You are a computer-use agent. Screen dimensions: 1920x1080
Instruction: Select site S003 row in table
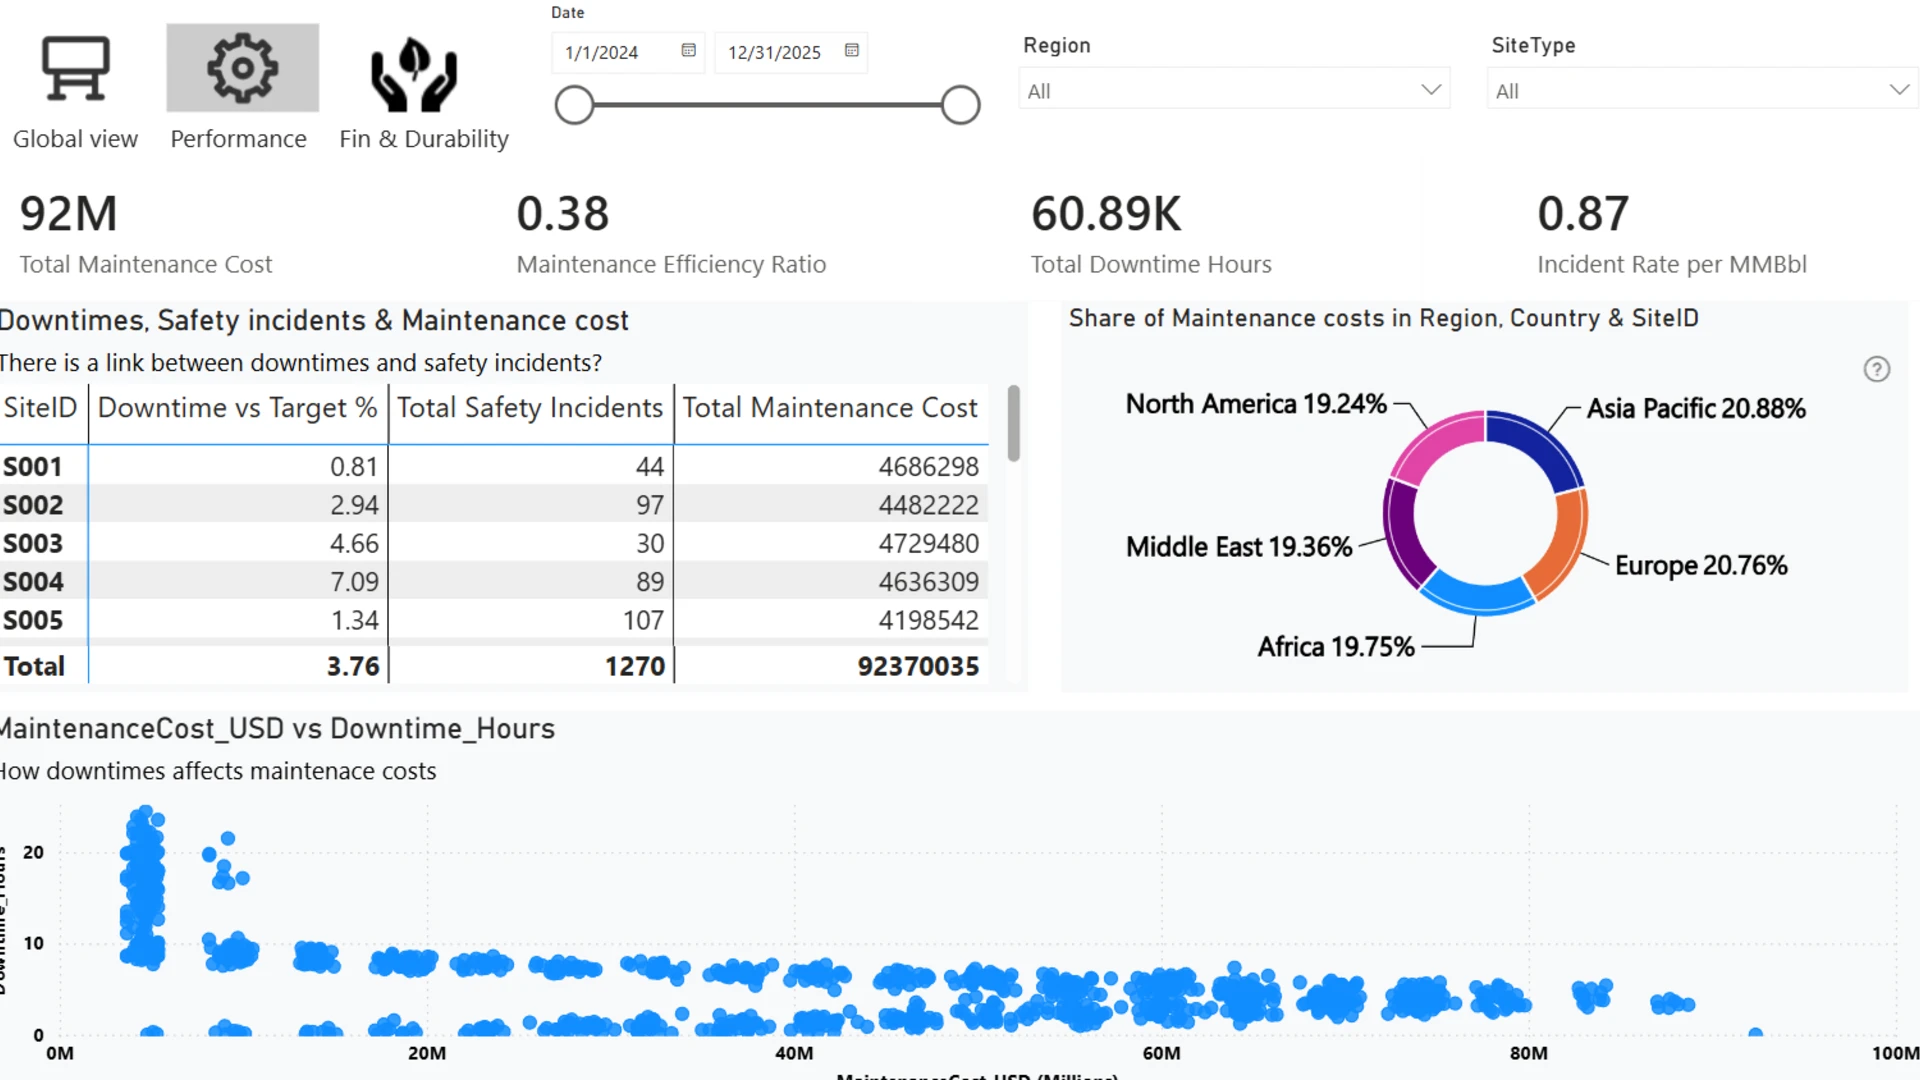coord(494,543)
